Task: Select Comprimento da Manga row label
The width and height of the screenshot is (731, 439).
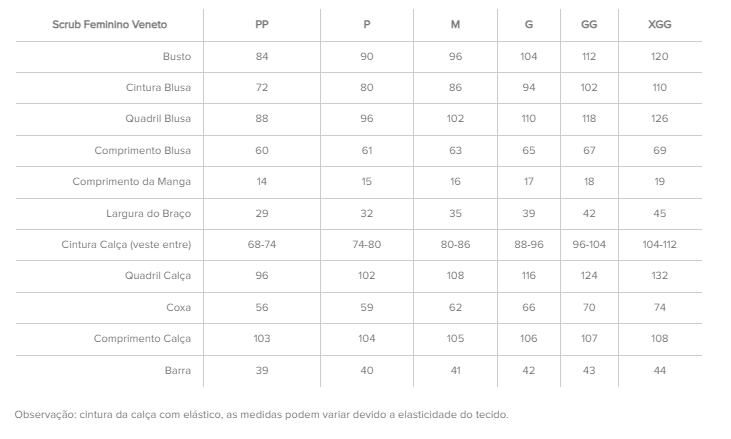Action: coord(131,182)
